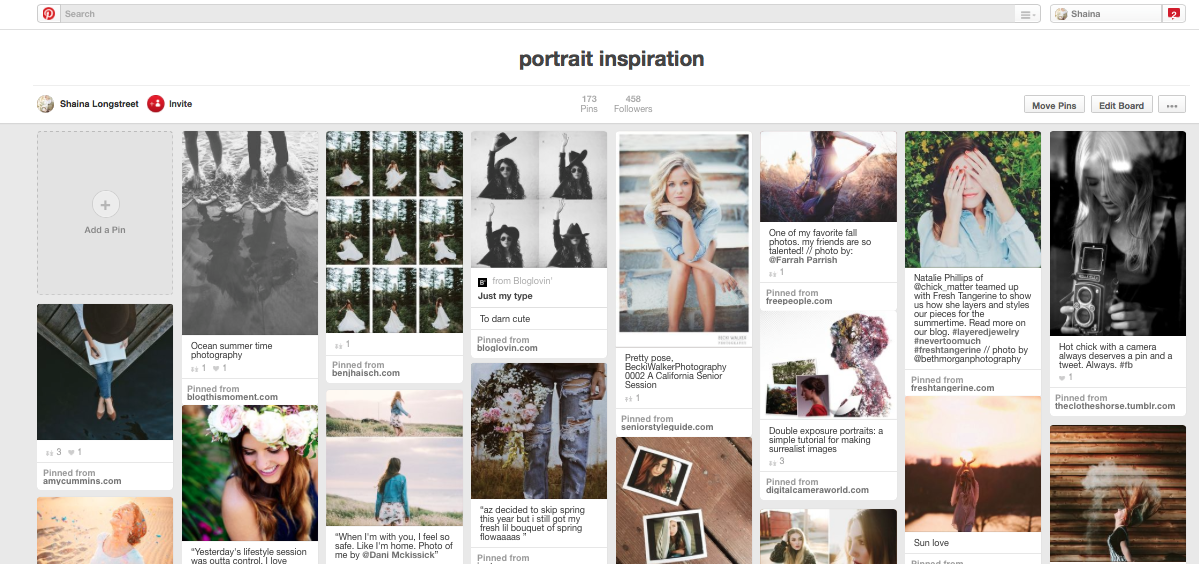Click the red Invite icon
1199x564 pixels.
[156, 104]
